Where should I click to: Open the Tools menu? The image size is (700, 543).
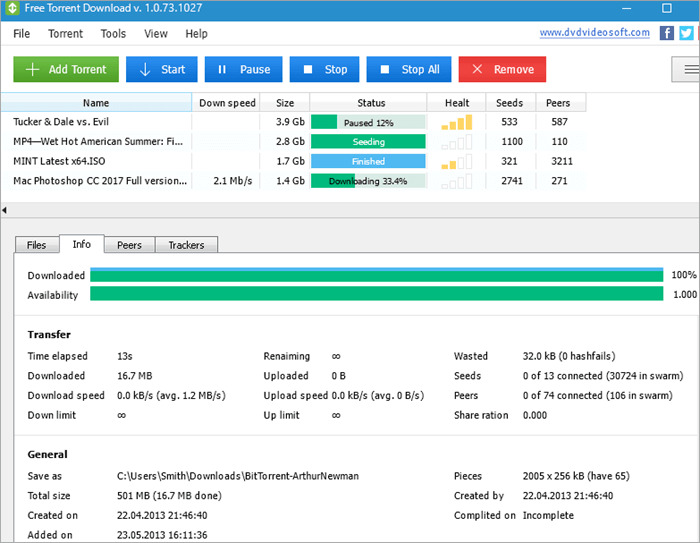click(113, 33)
